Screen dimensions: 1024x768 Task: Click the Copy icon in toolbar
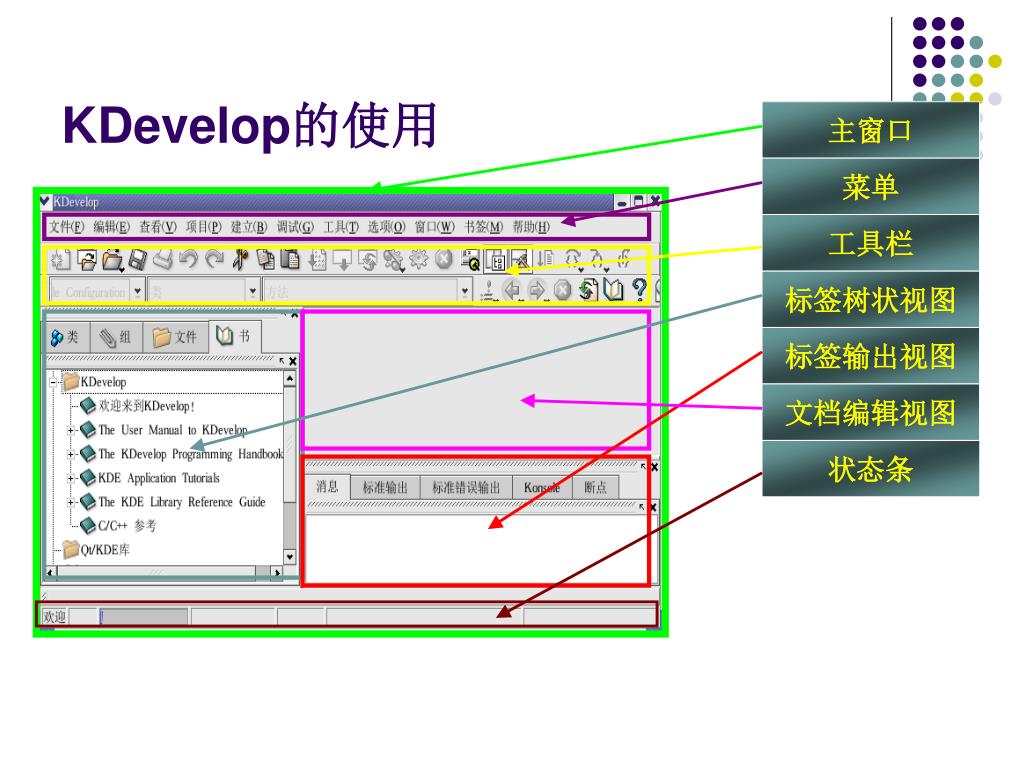click(x=265, y=260)
